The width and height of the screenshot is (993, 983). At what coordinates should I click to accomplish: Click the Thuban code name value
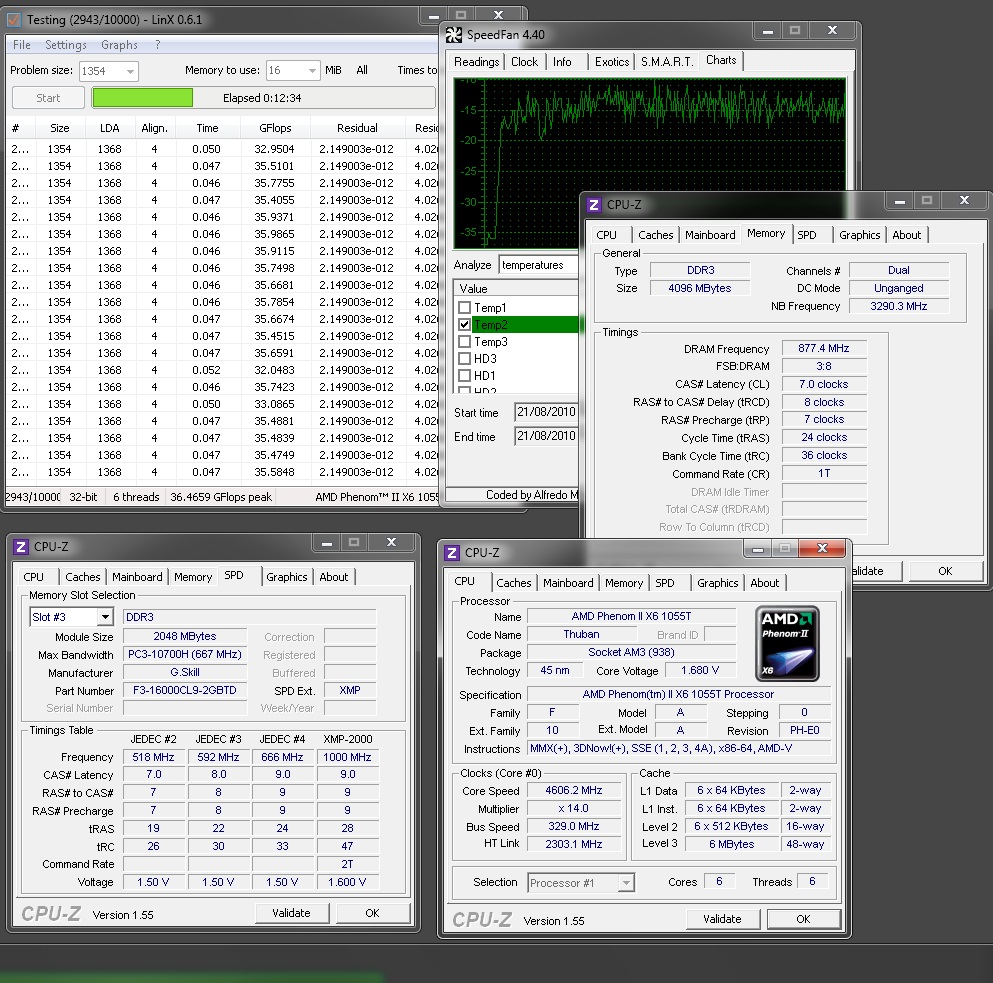point(581,634)
